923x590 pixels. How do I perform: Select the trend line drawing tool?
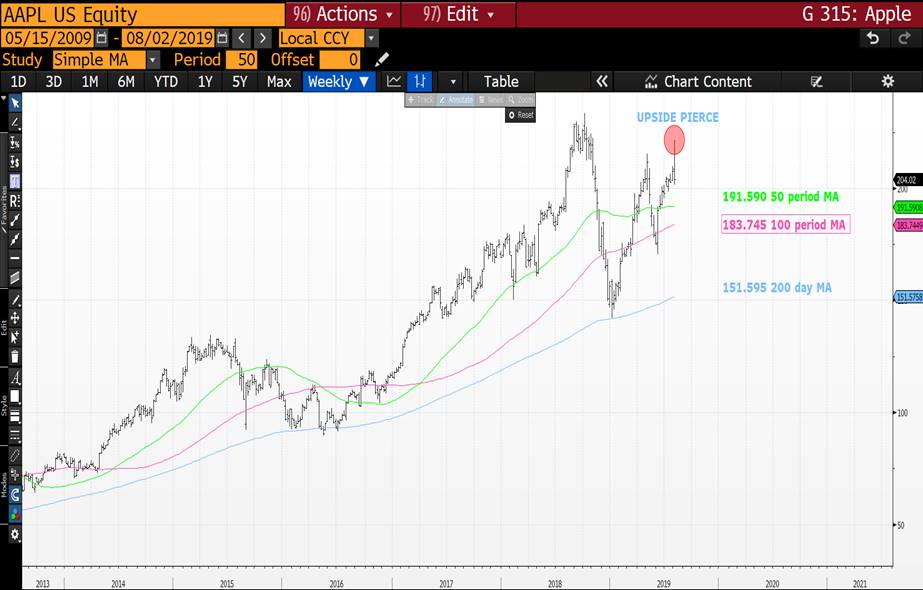(15, 122)
